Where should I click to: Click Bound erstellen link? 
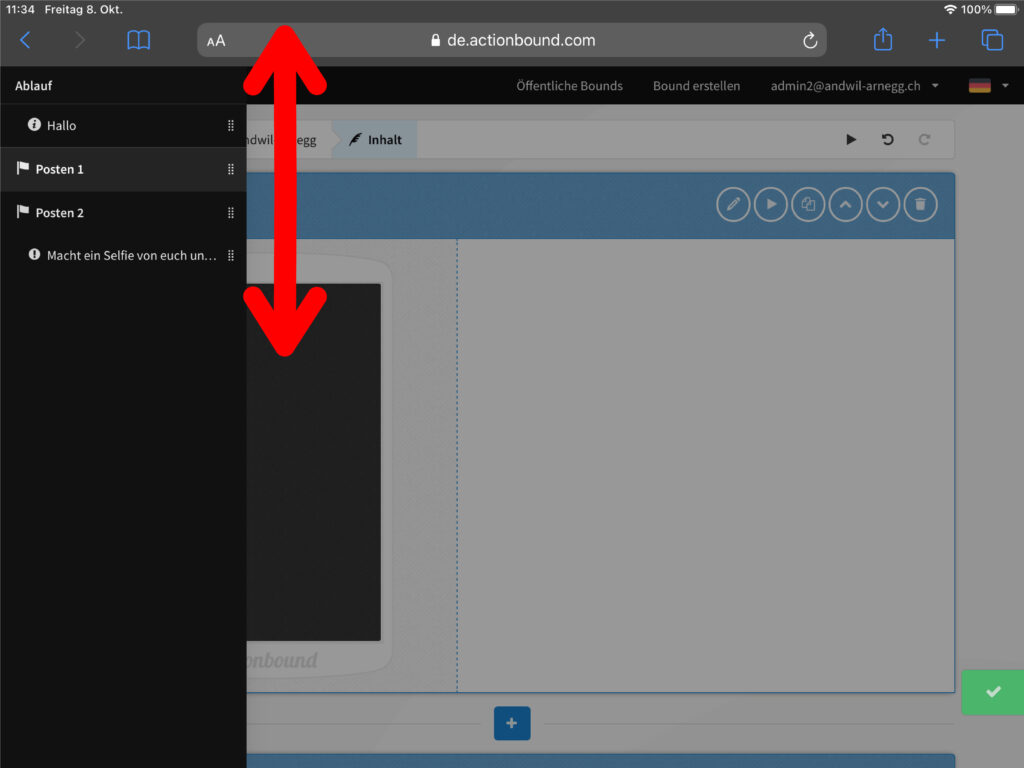tap(696, 86)
